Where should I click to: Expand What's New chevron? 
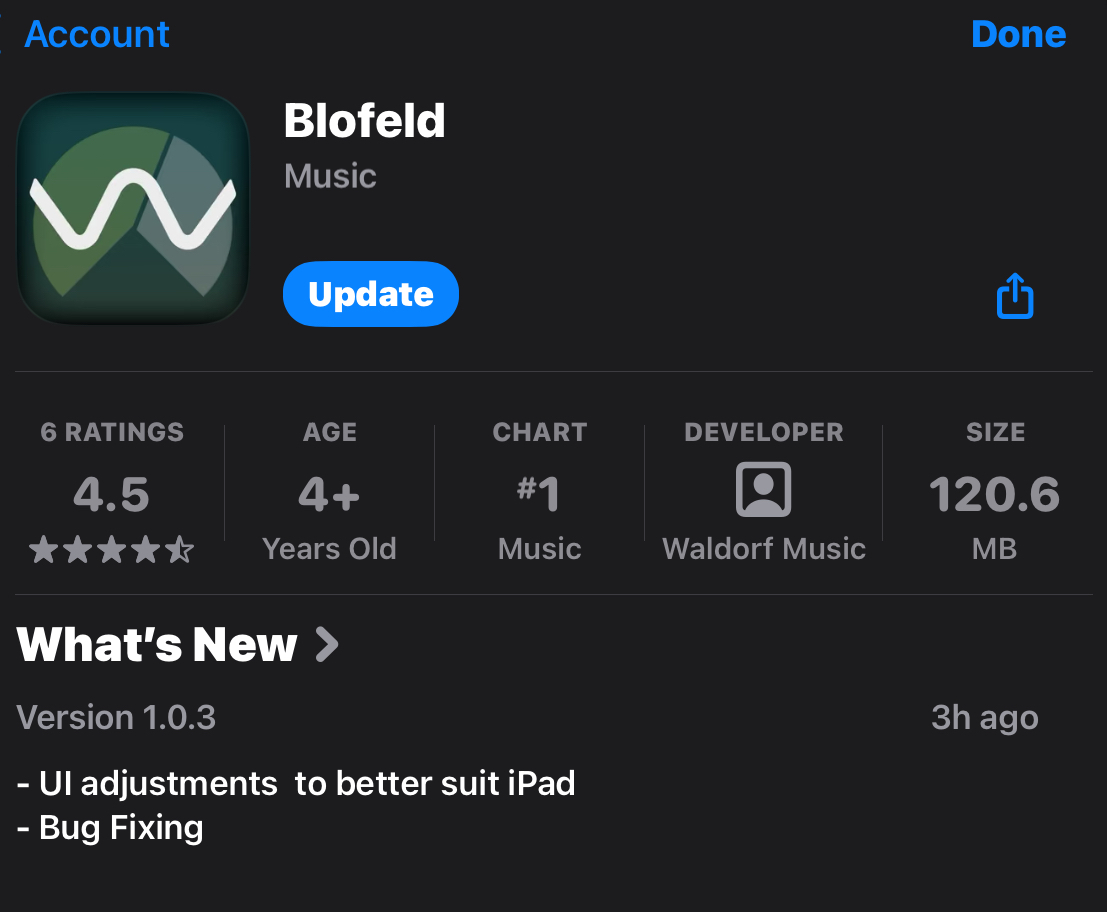point(327,645)
